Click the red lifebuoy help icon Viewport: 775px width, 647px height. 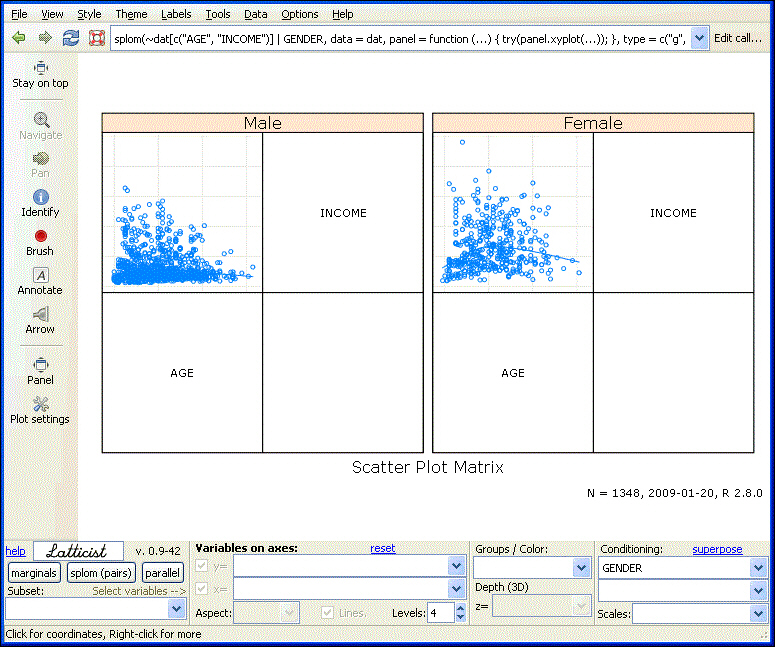(x=97, y=38)
